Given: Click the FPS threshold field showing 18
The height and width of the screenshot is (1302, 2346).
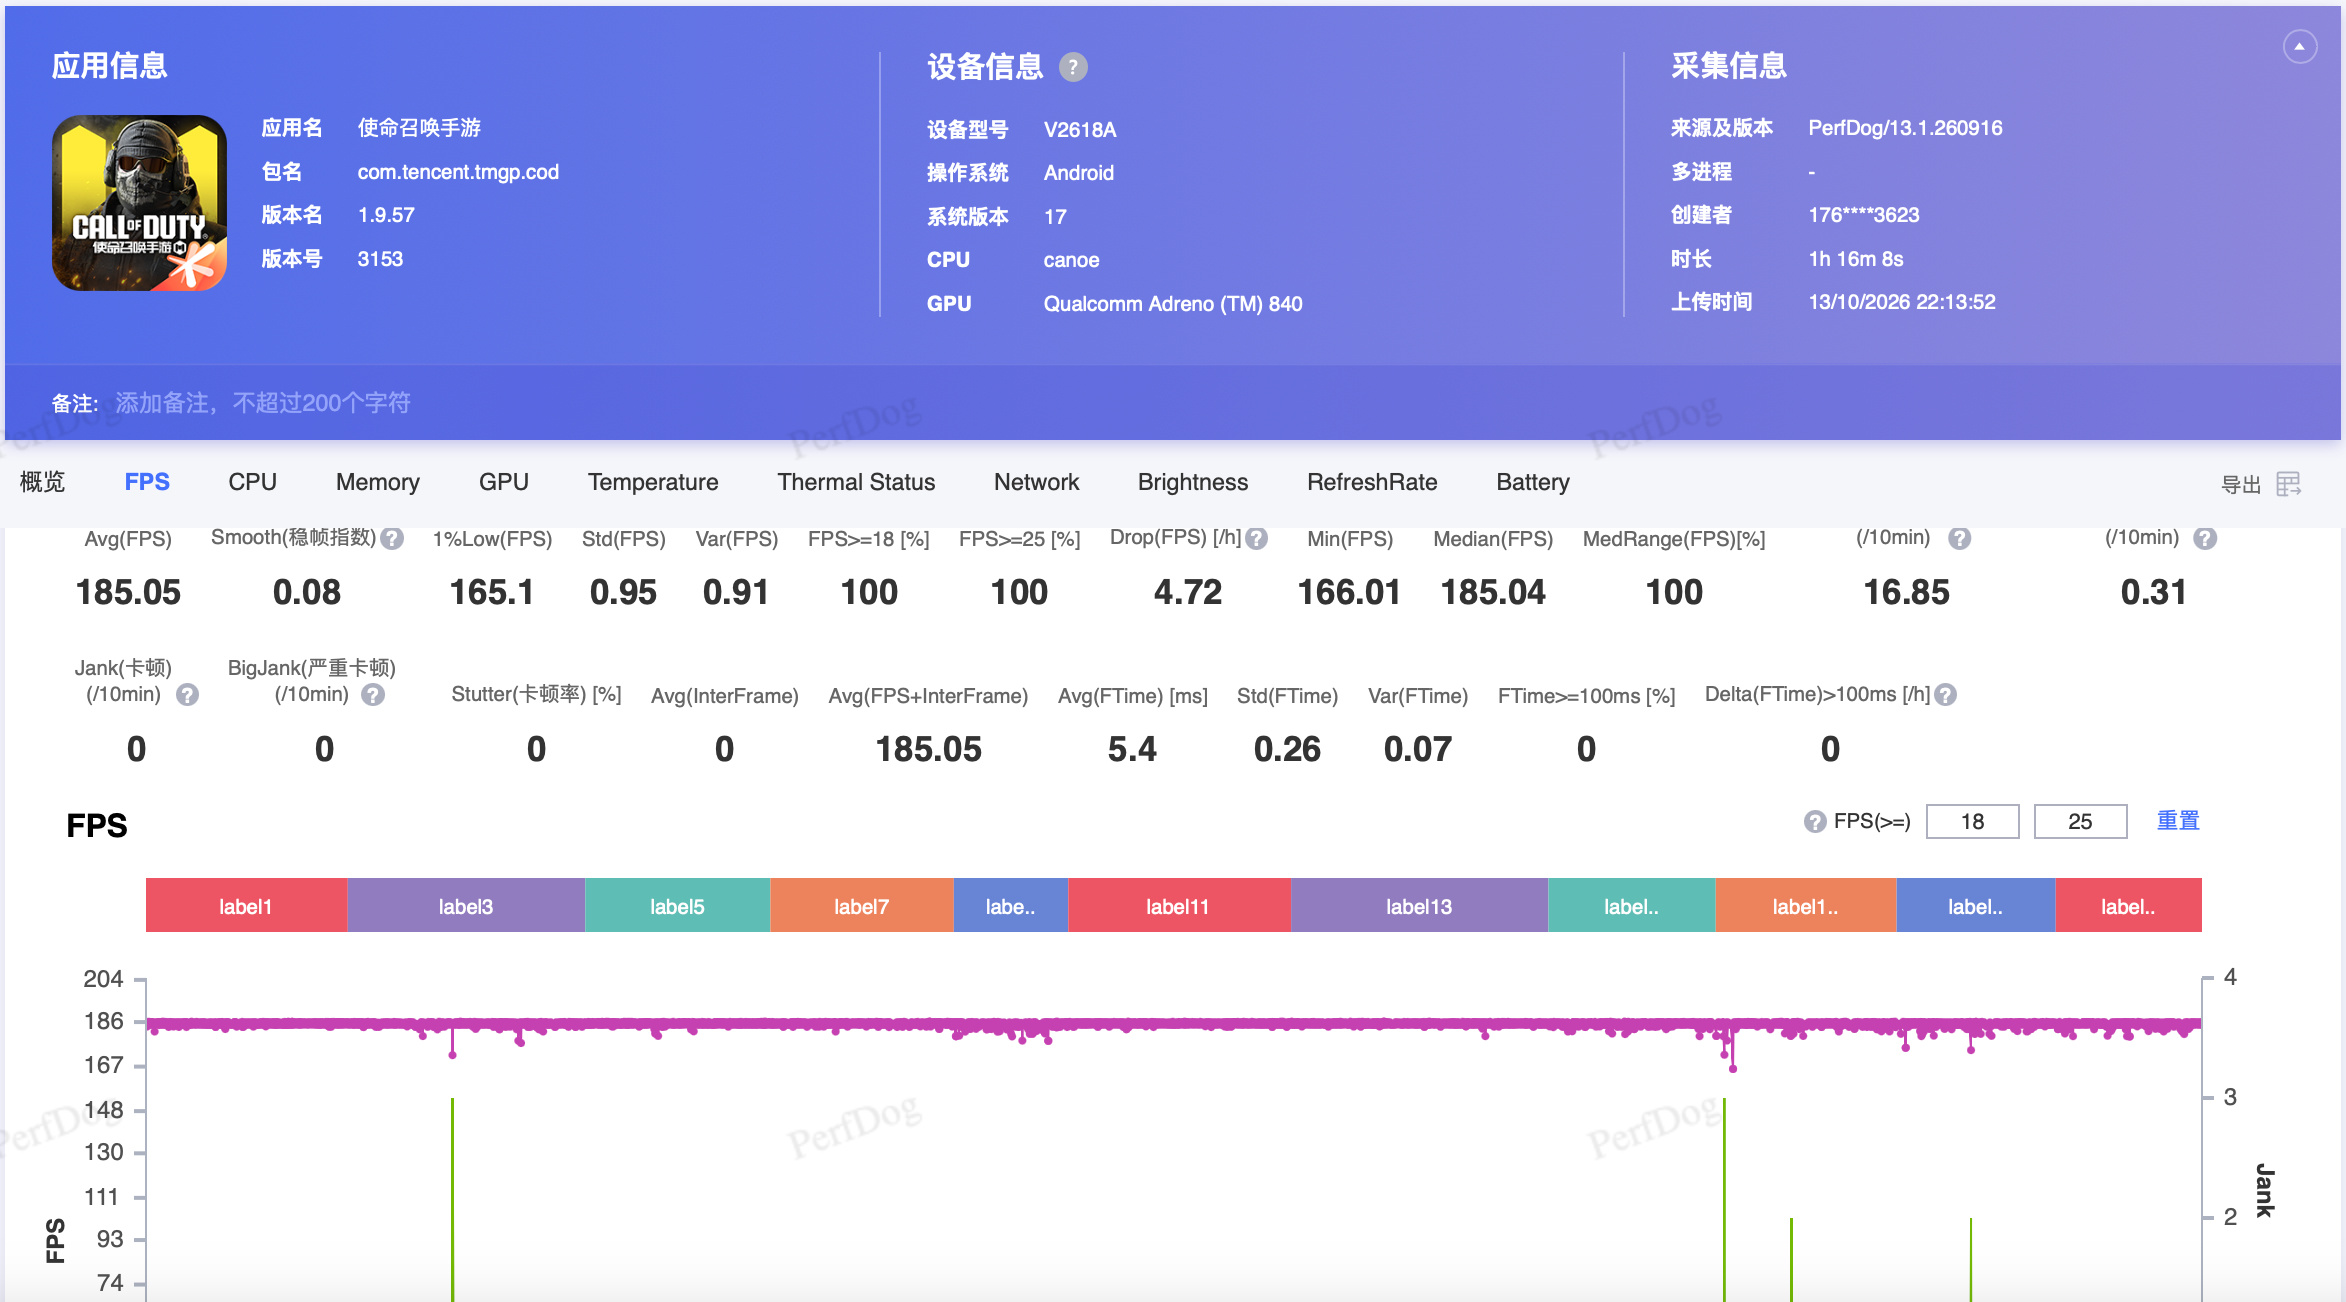Looking at the screenshot, I should 1972,822.
